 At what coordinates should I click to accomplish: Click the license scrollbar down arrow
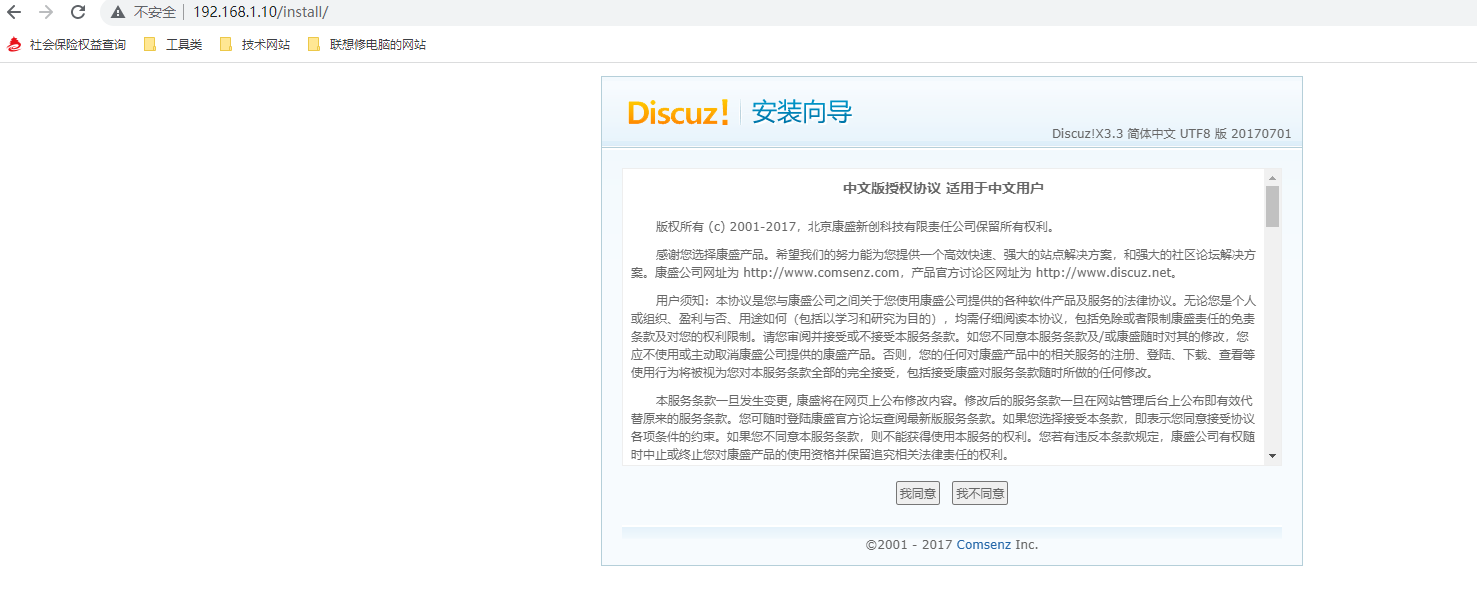[x=1272, y=456]
